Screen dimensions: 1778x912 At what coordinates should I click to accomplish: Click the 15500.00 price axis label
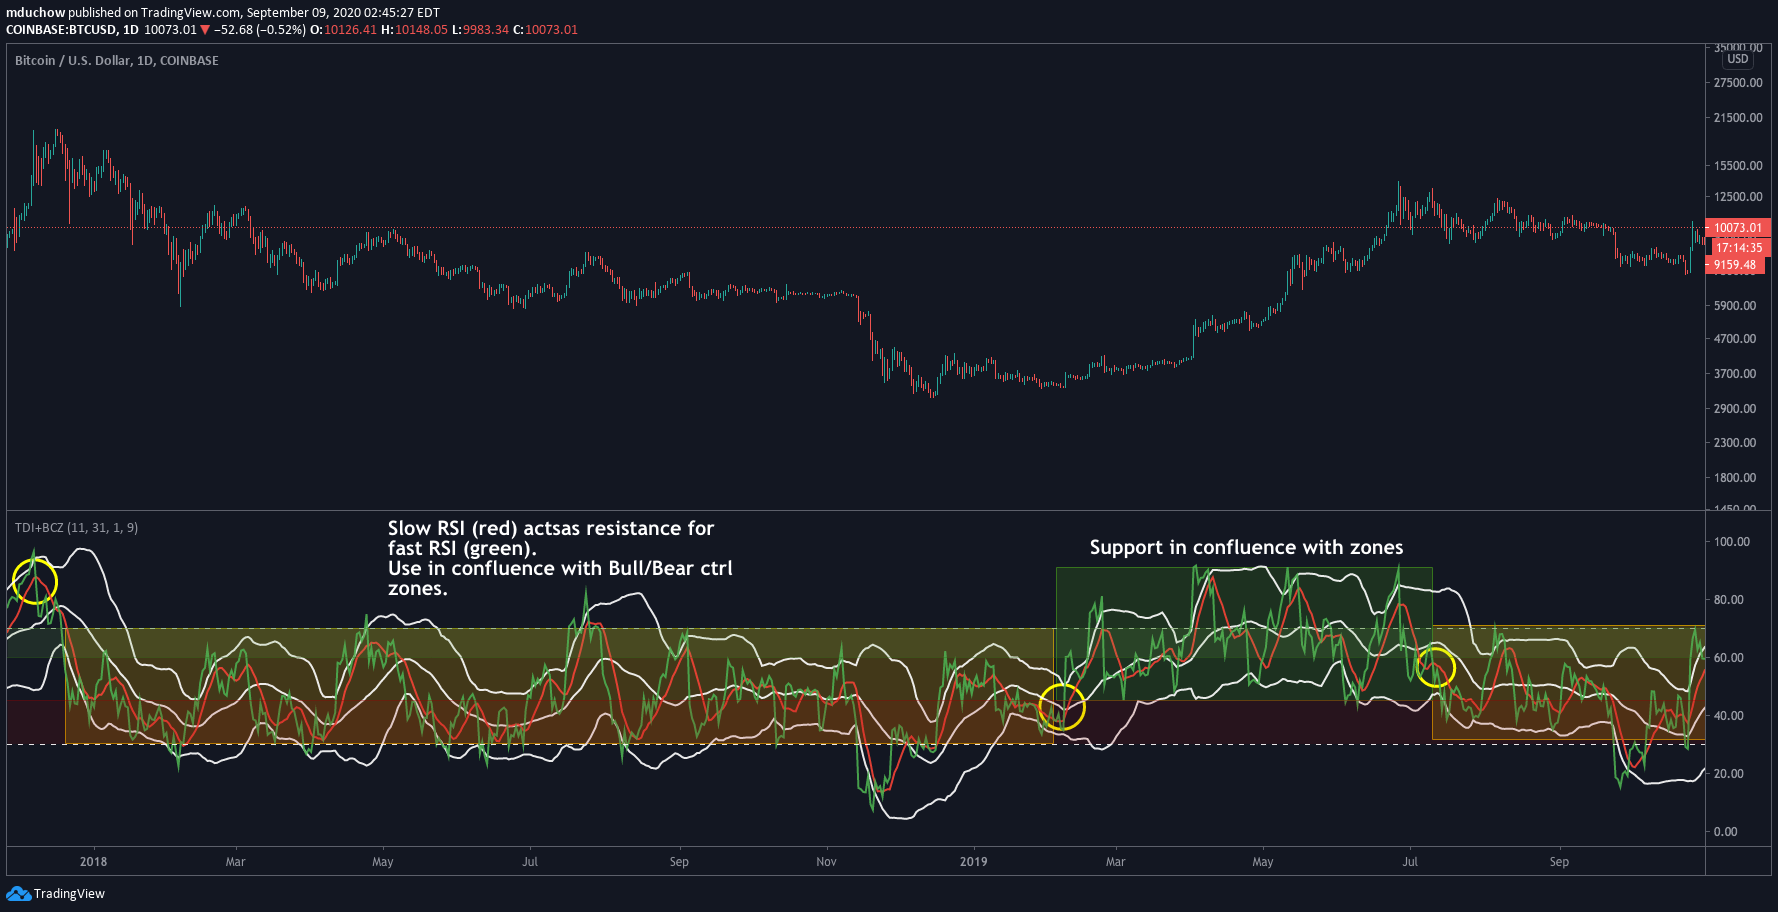[1738, 166]
